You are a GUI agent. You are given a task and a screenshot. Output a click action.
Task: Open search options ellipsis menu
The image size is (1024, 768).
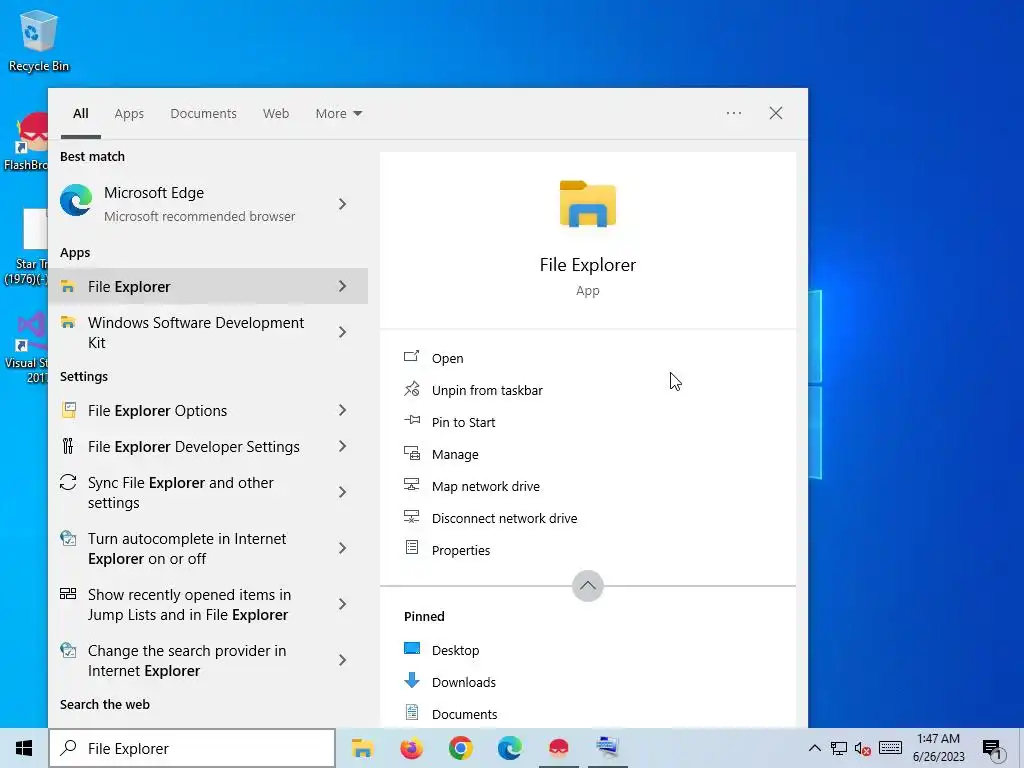(734, 113)
